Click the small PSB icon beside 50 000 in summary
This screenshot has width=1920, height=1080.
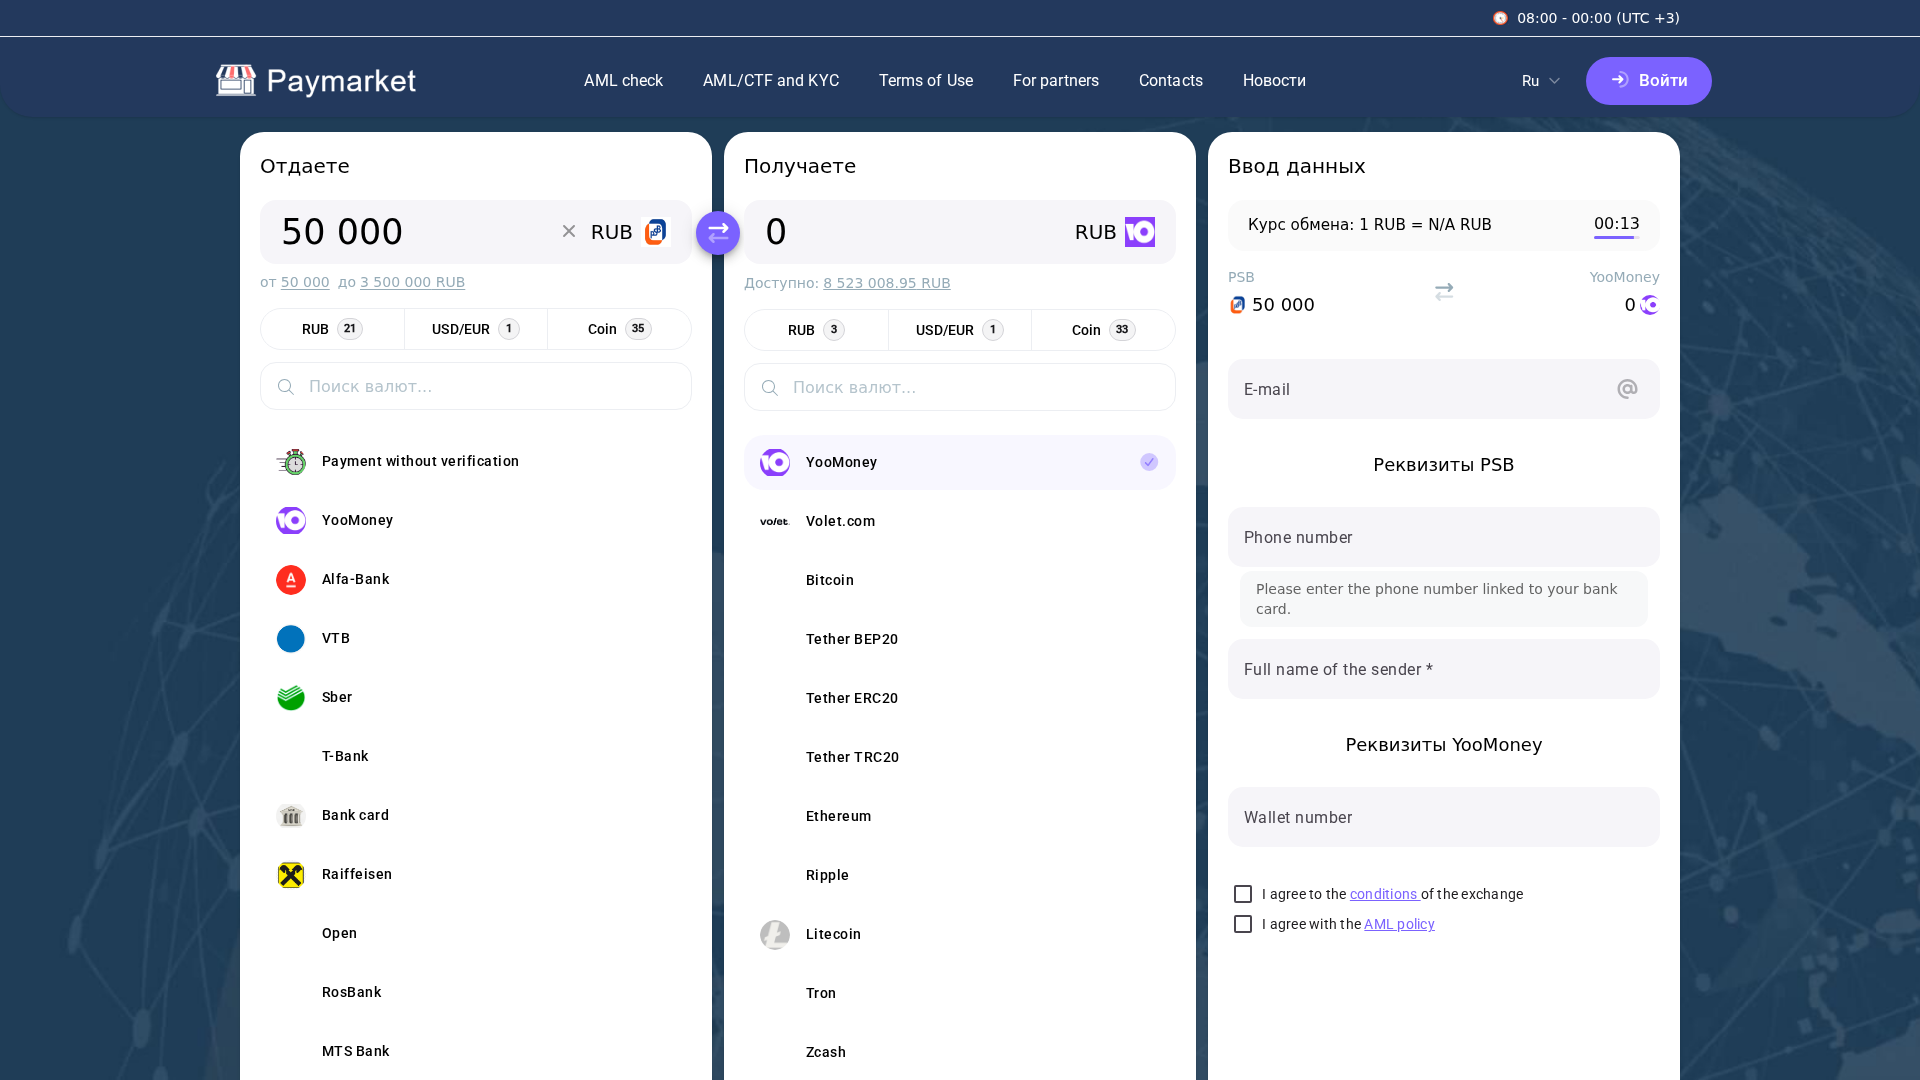coord(1238,305)
